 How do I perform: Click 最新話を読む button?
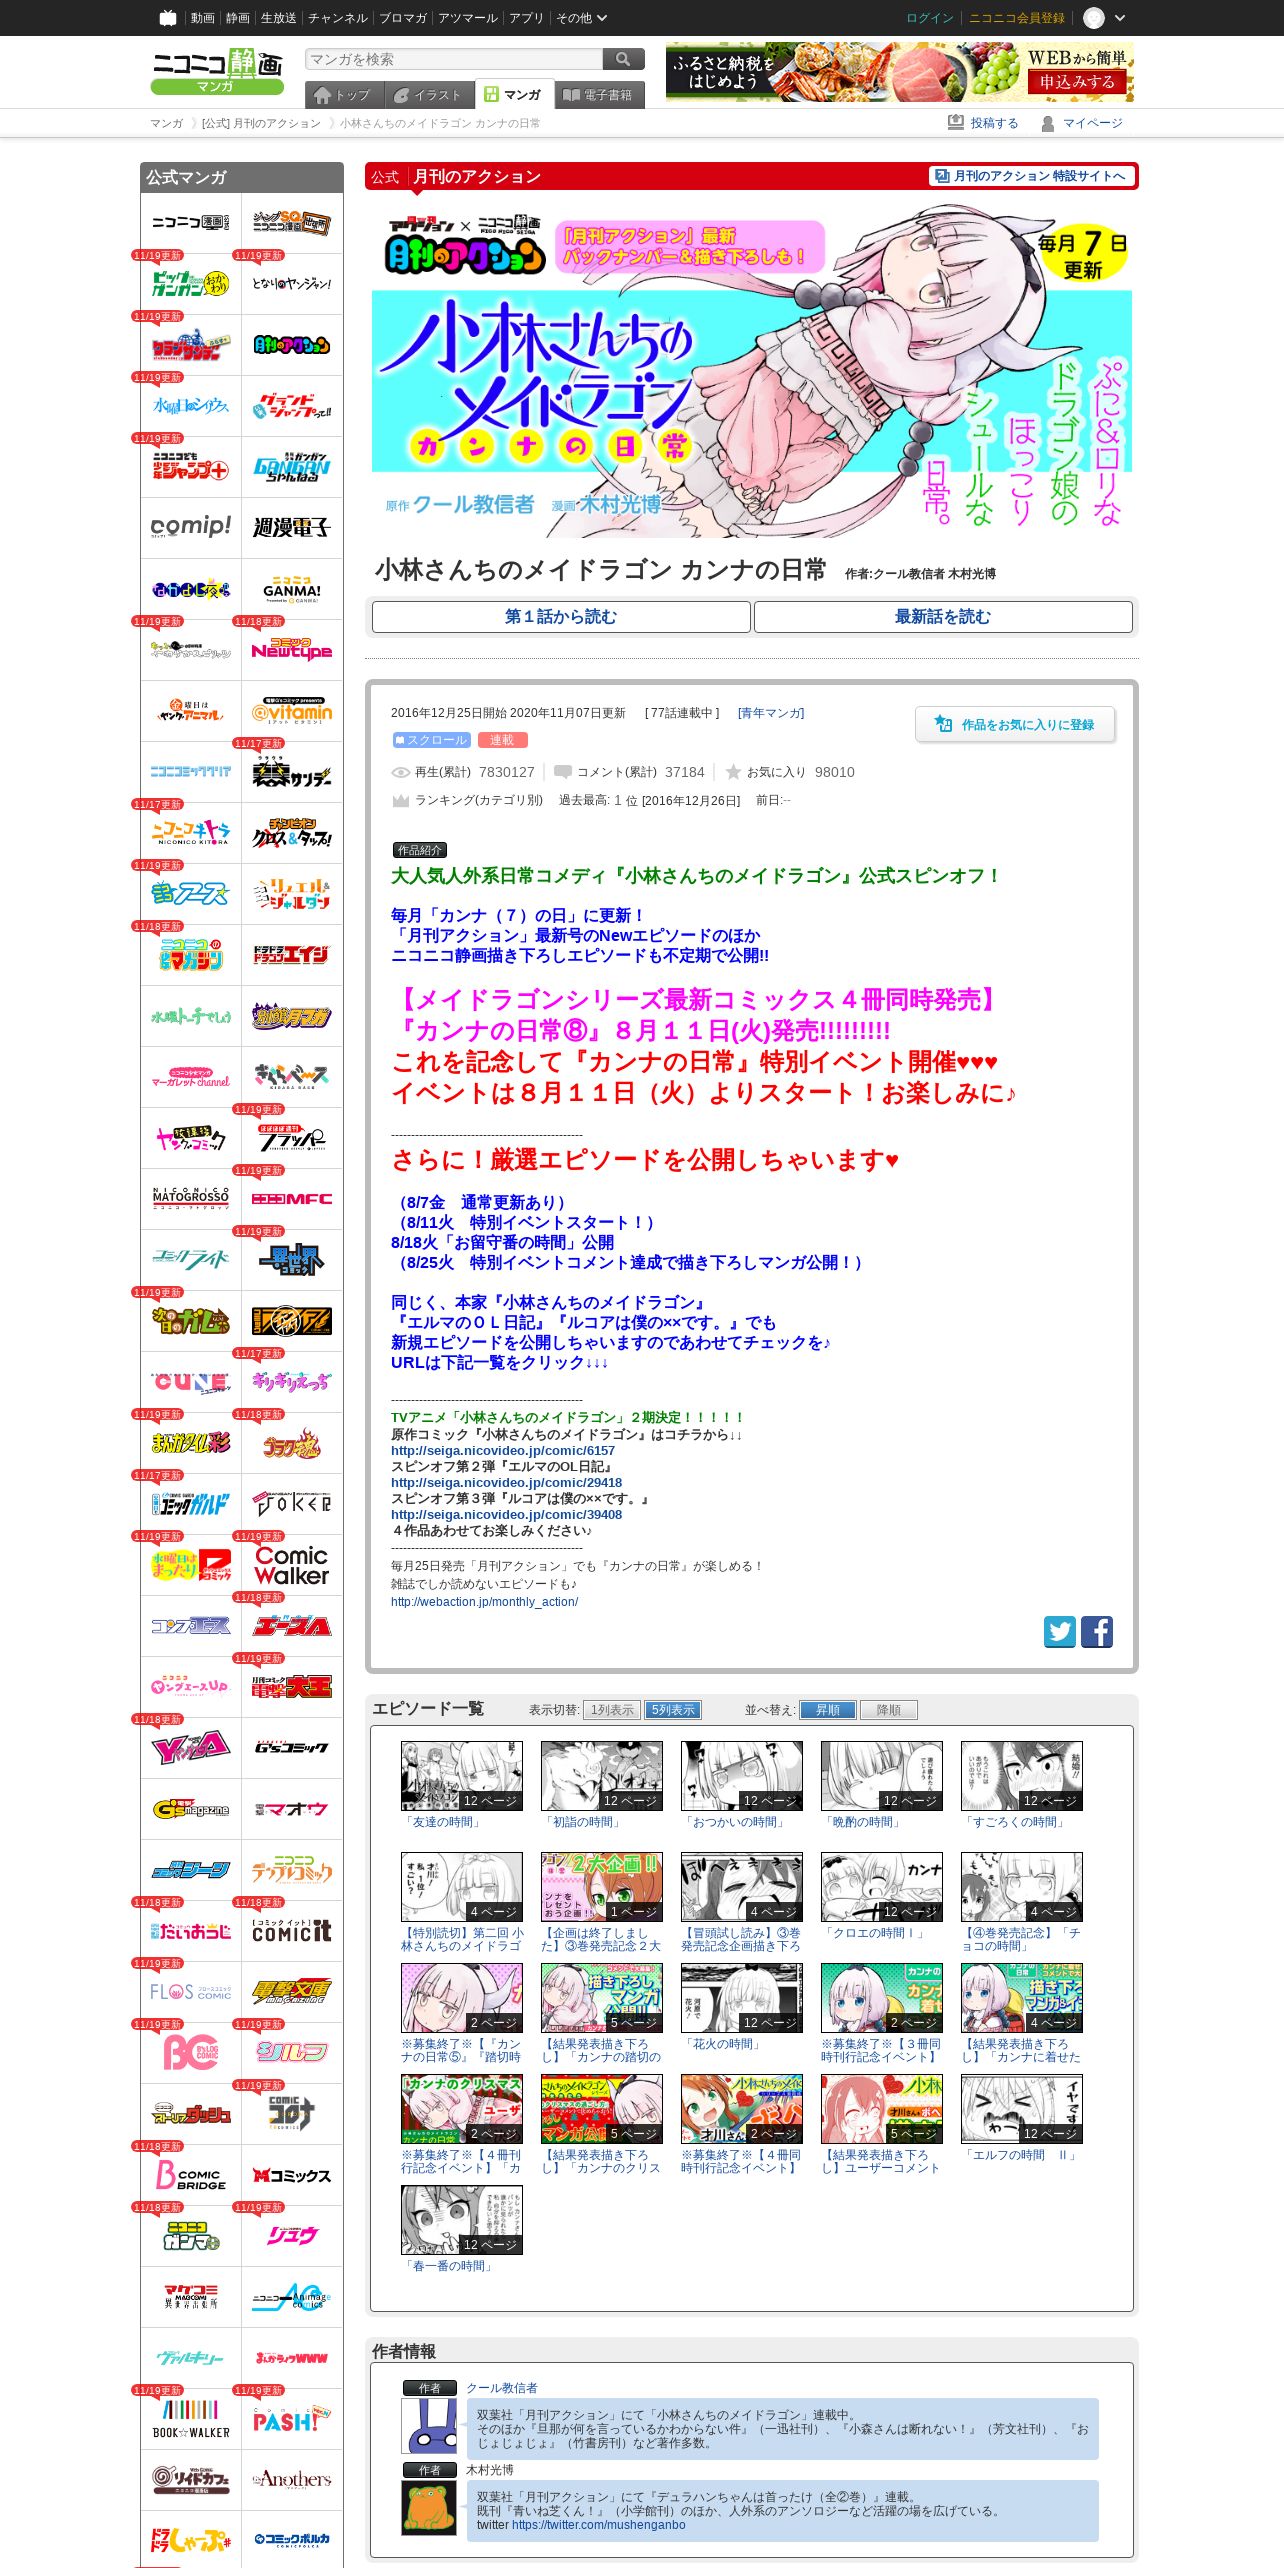coord(943,617)
